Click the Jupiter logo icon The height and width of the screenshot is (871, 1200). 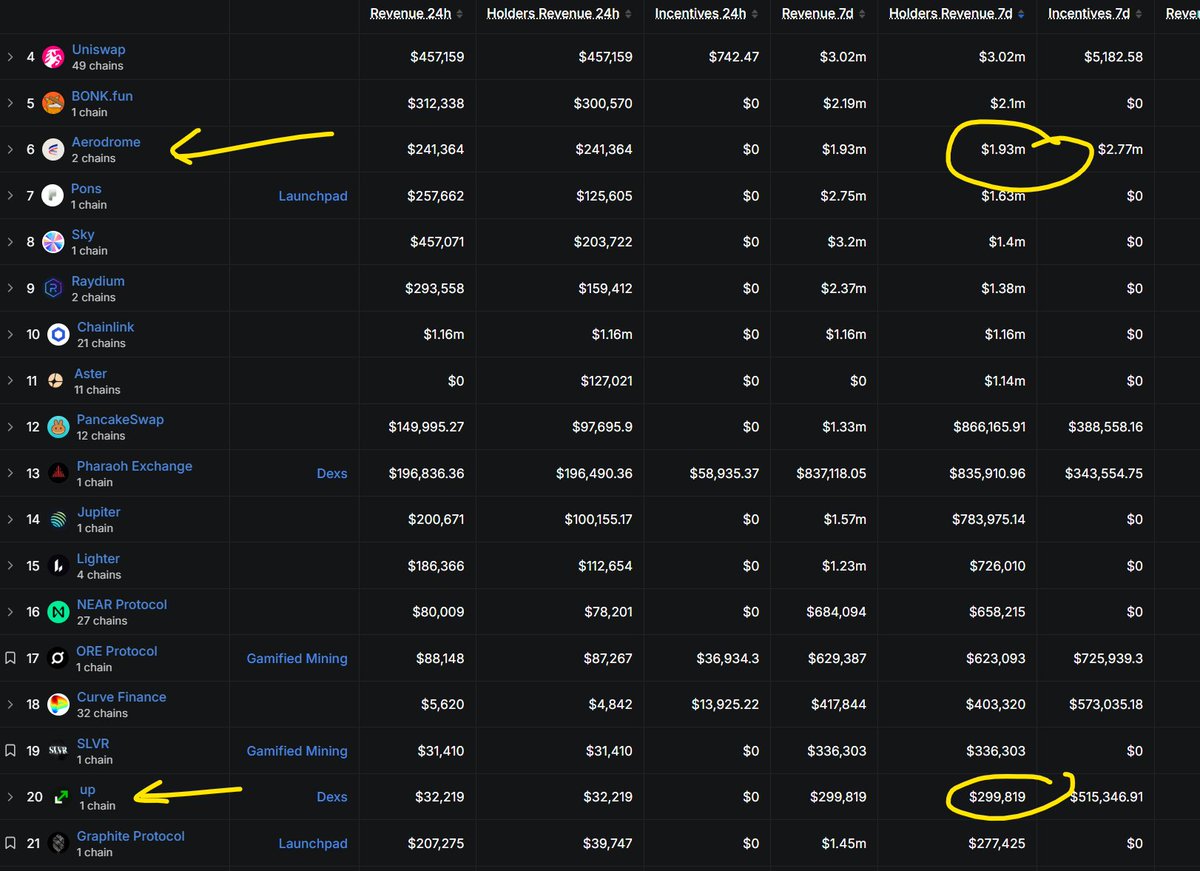pyautogui.click(x=60, y=519)
